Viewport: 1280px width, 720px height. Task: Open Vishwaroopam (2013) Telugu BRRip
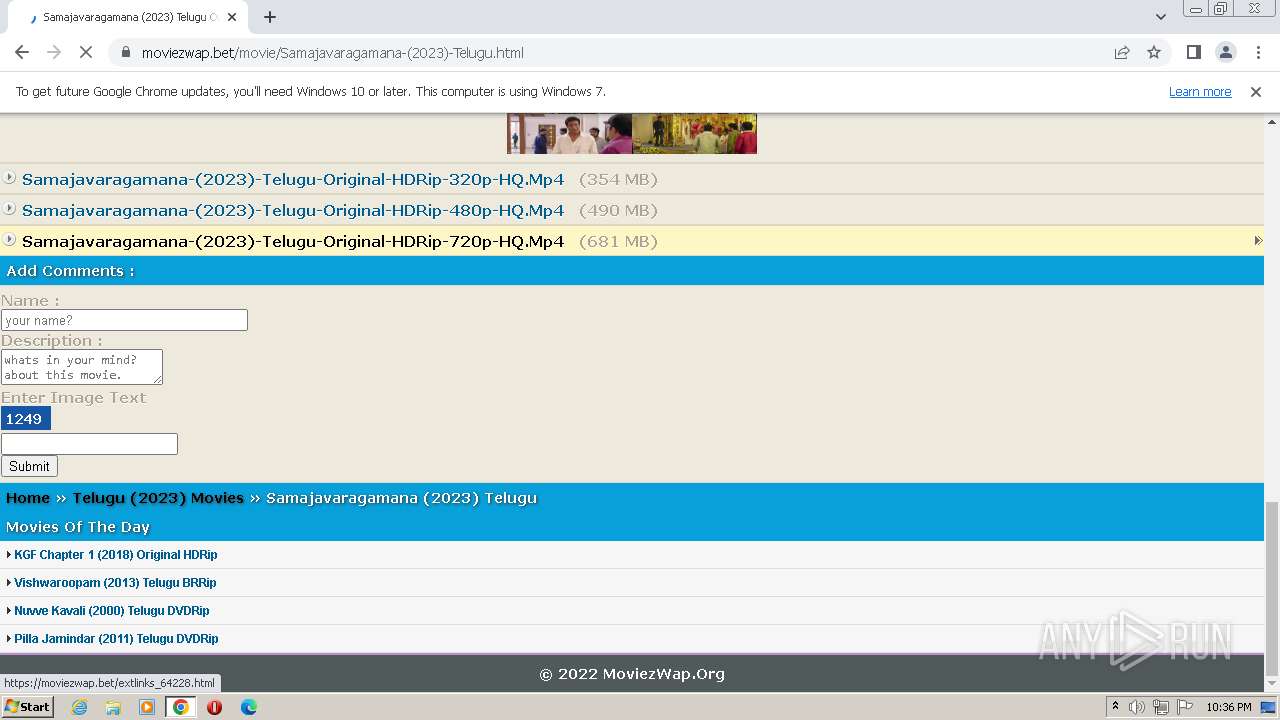point(115,583)
